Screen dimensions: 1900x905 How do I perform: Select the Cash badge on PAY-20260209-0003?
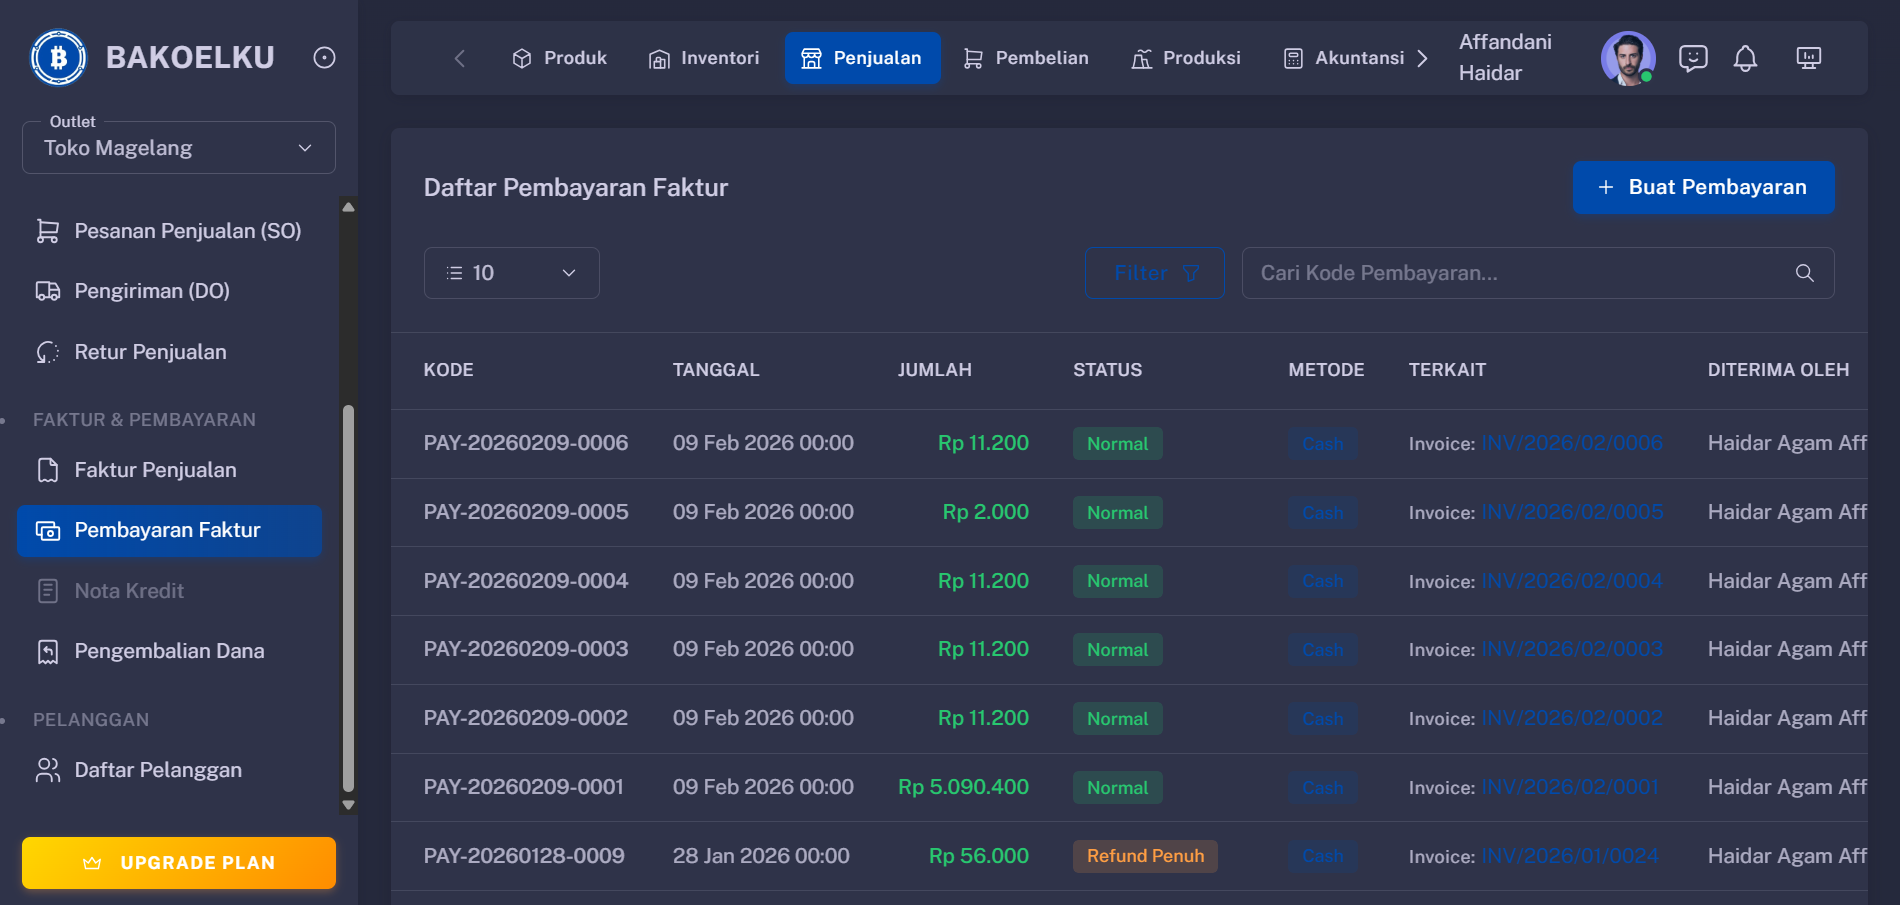pyautogui.click(x=1322, y=649)
